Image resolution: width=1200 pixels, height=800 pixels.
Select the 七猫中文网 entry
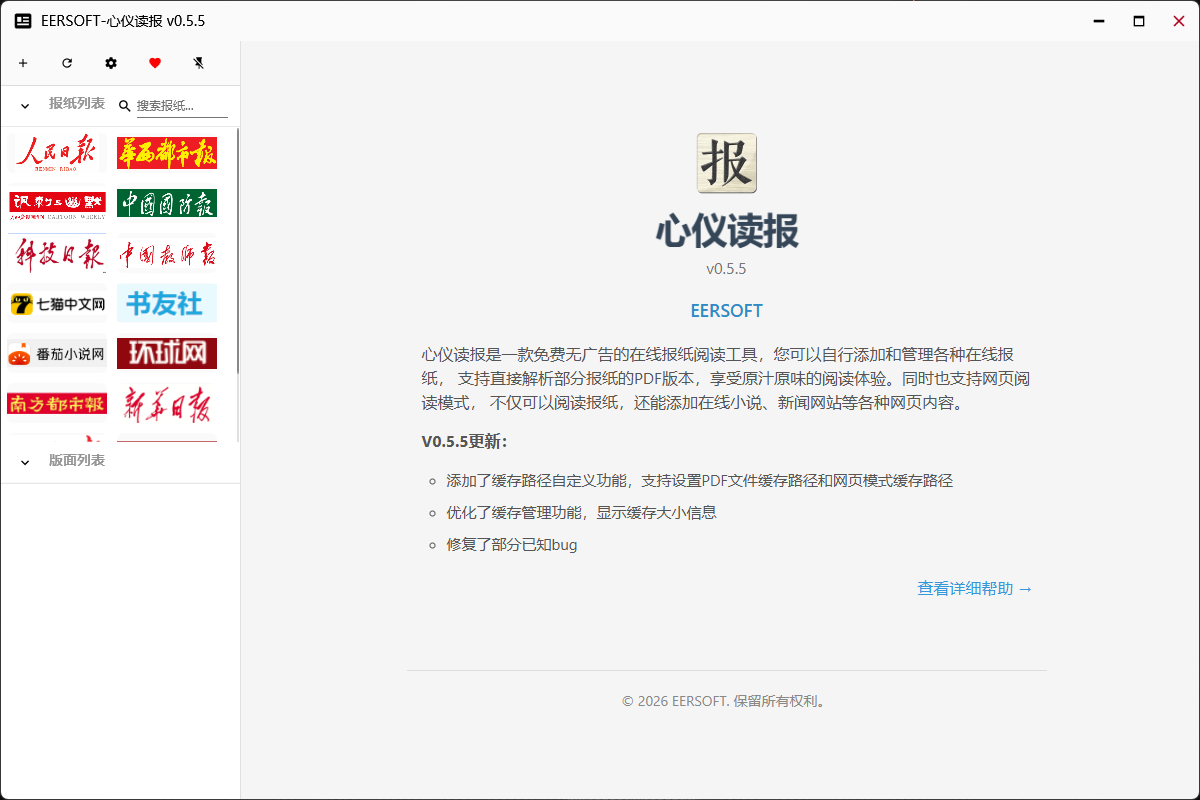pos(56,303)
